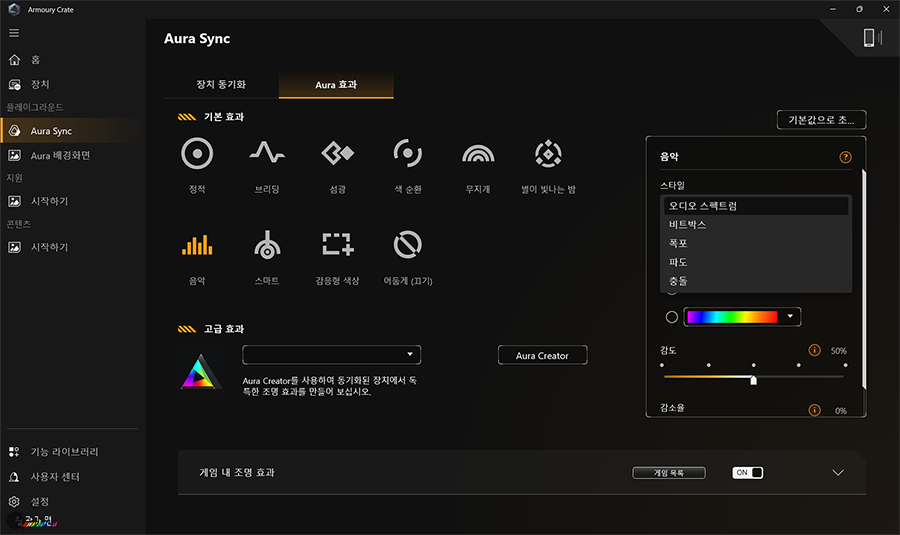Open the rainbow gradient color dropdown arrow
Screen dimensions: 900x535
(x=790, y=316)
